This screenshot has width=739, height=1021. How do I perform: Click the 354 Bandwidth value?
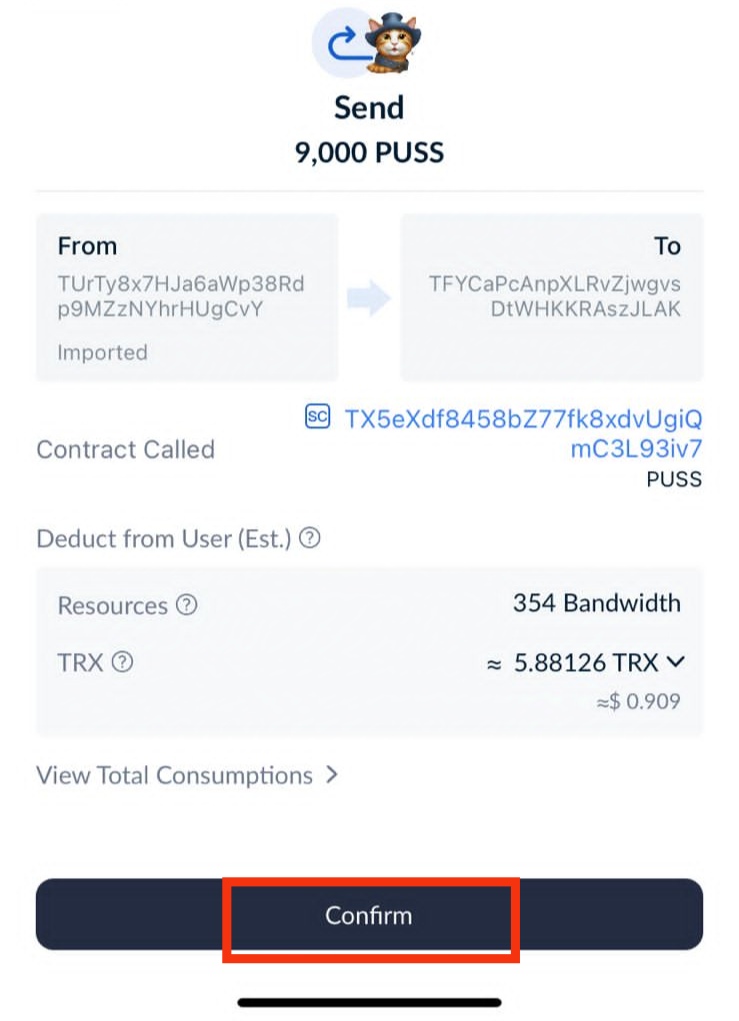tap(596, 603)
